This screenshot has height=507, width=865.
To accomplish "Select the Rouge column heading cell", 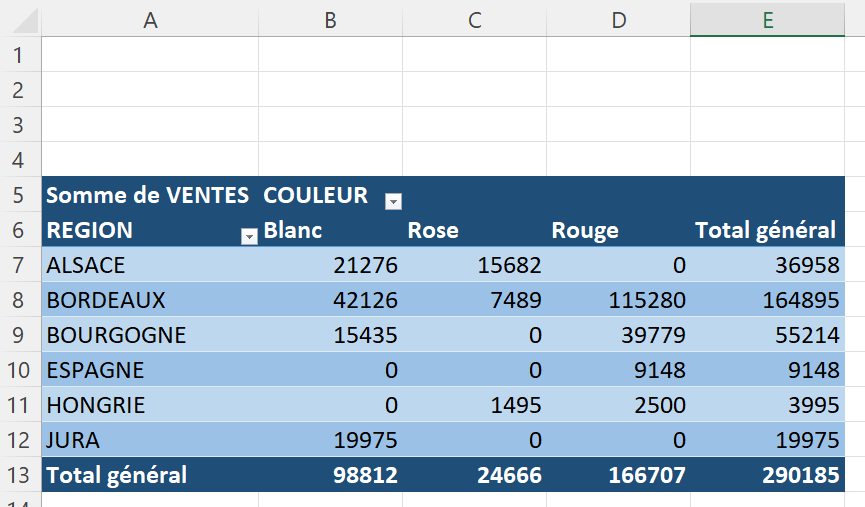I will pos(585,231).
